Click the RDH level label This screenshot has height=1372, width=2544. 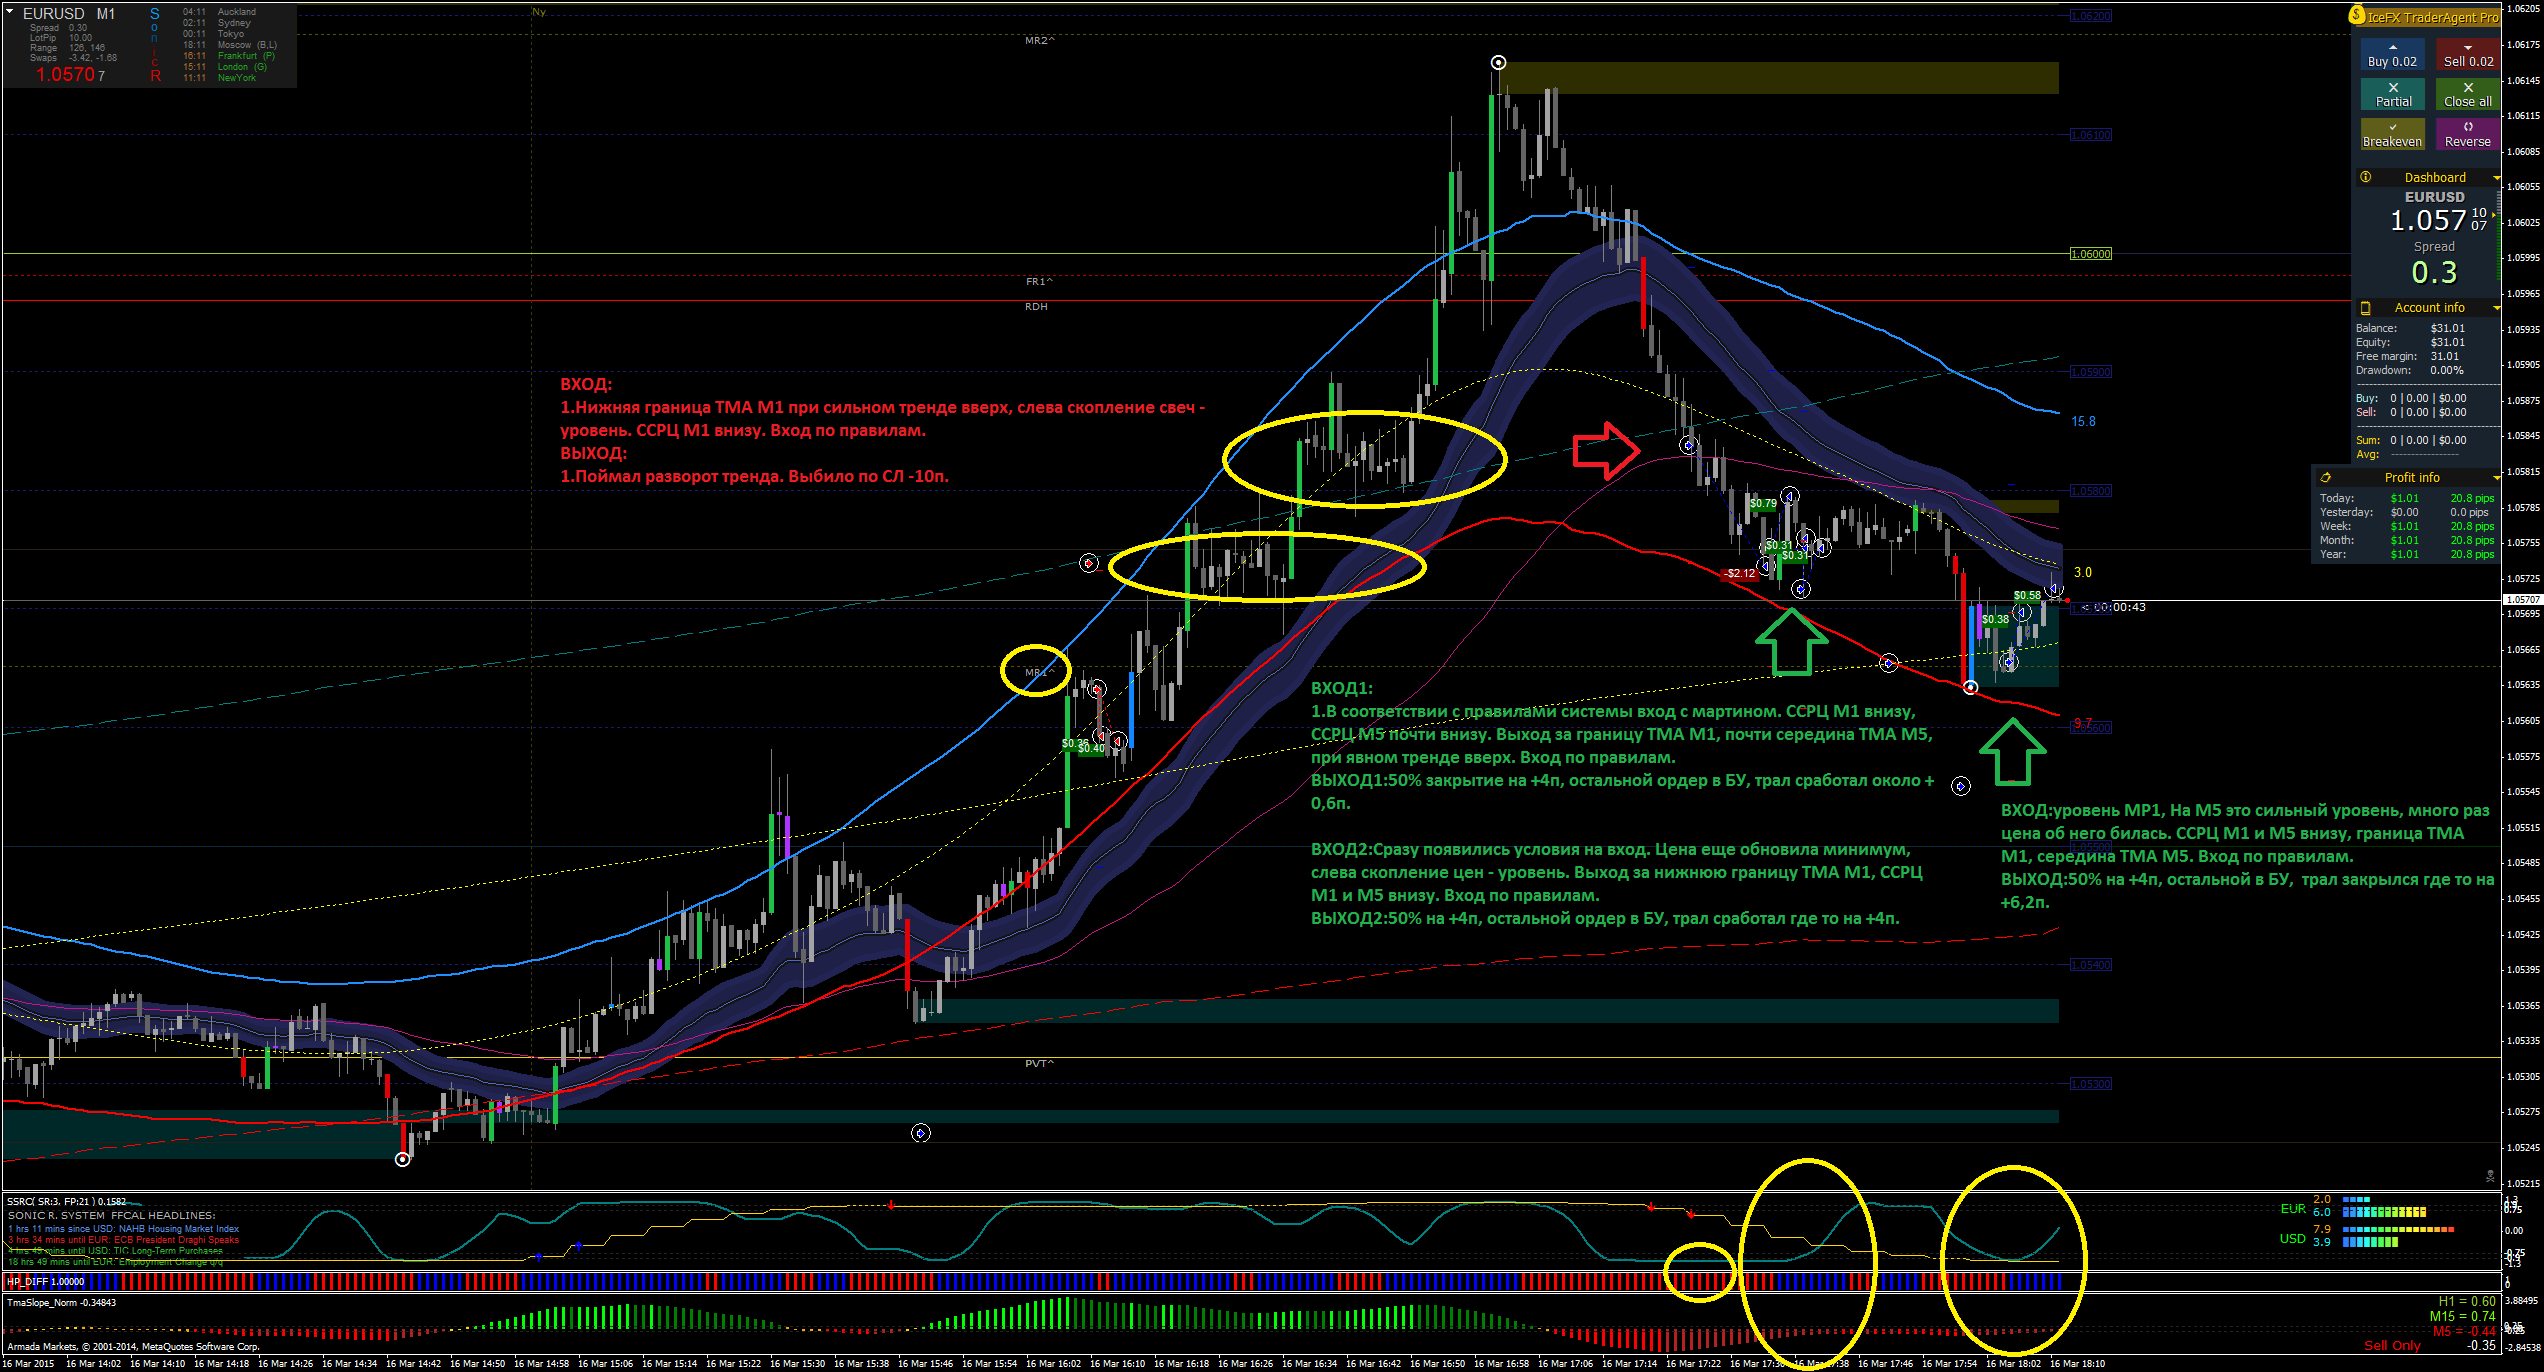coord(1036,307)
